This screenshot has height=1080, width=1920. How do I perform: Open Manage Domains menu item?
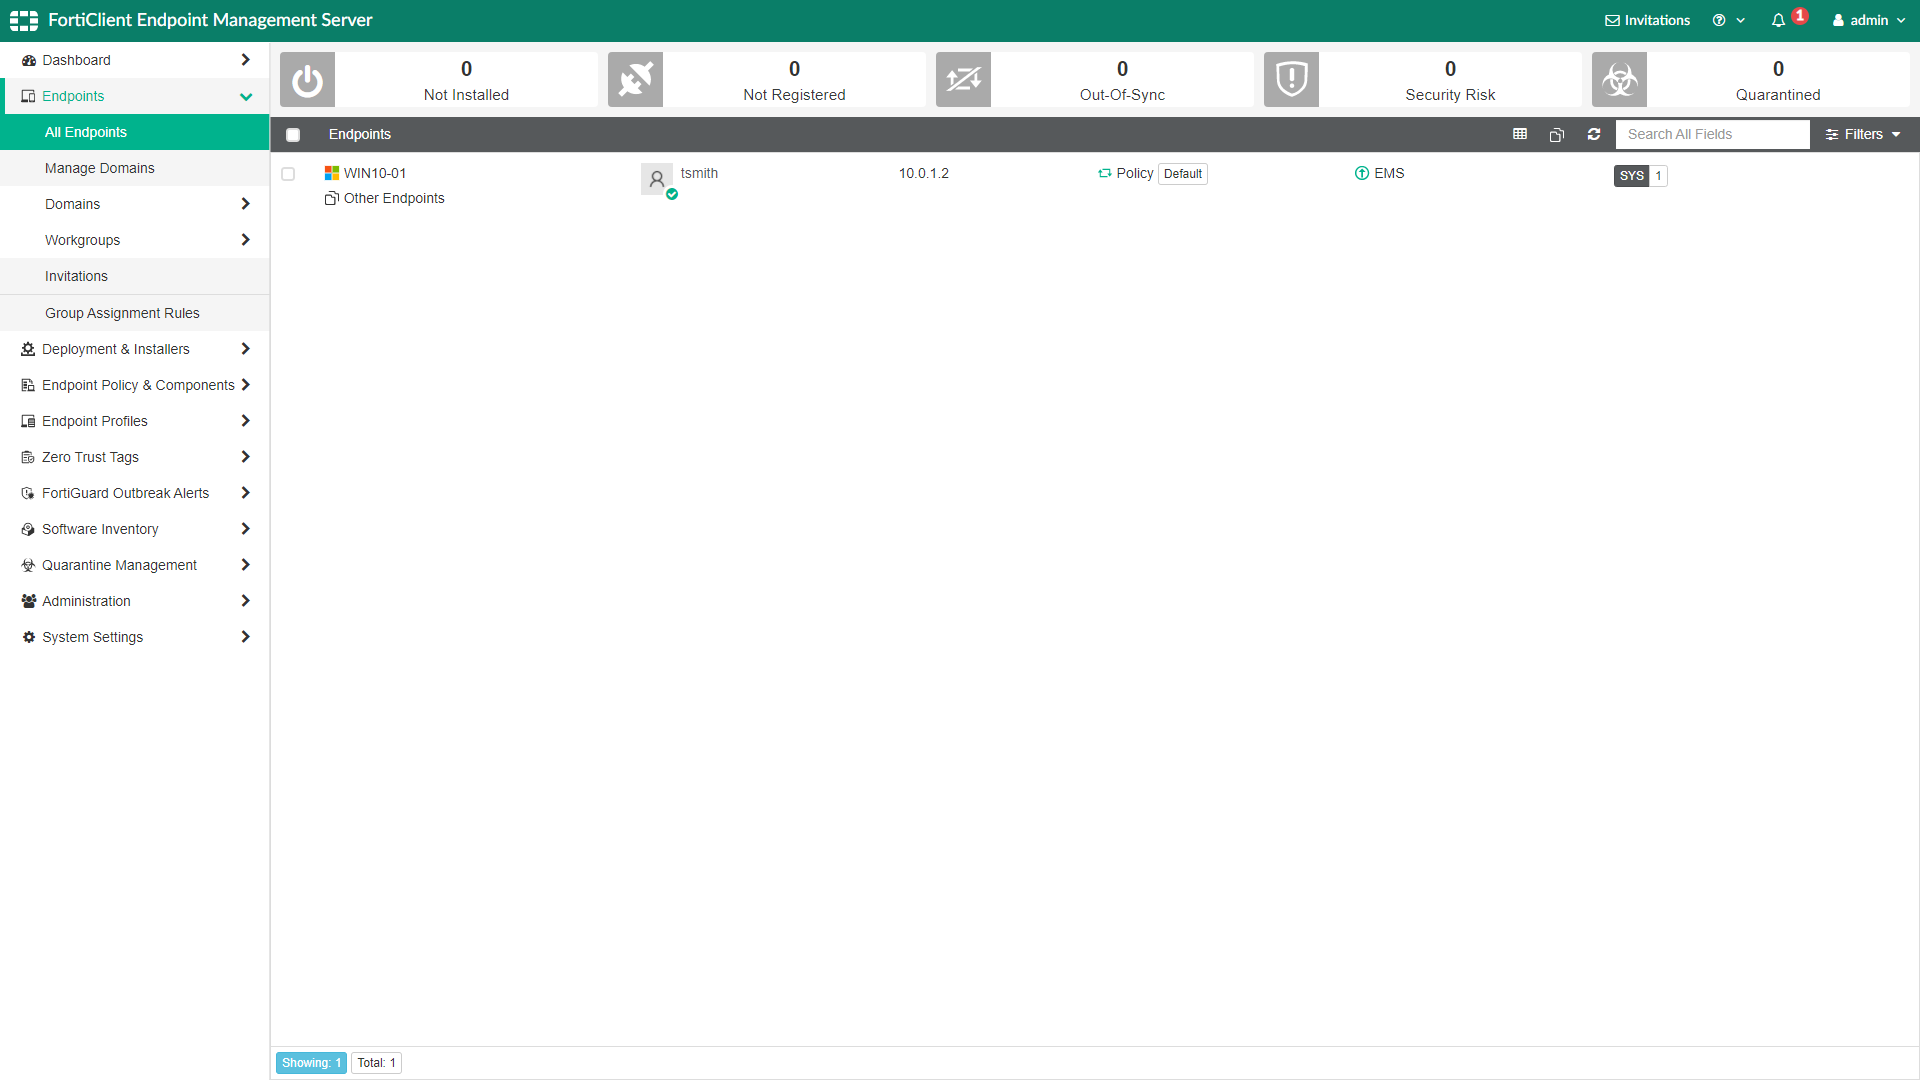coord(100,168)
